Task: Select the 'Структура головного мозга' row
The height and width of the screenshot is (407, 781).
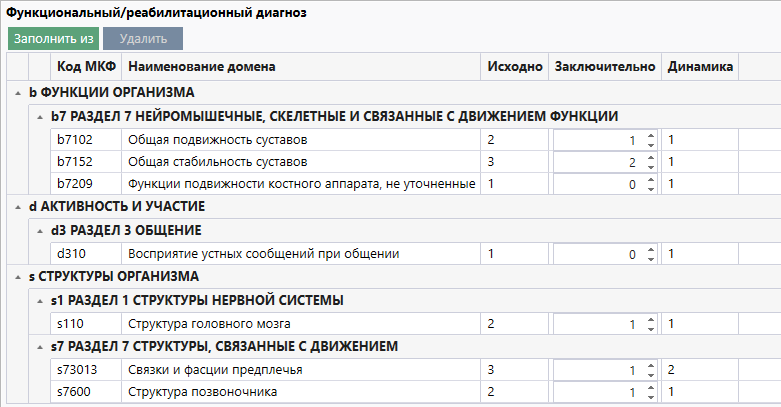Action: (300, 323)
